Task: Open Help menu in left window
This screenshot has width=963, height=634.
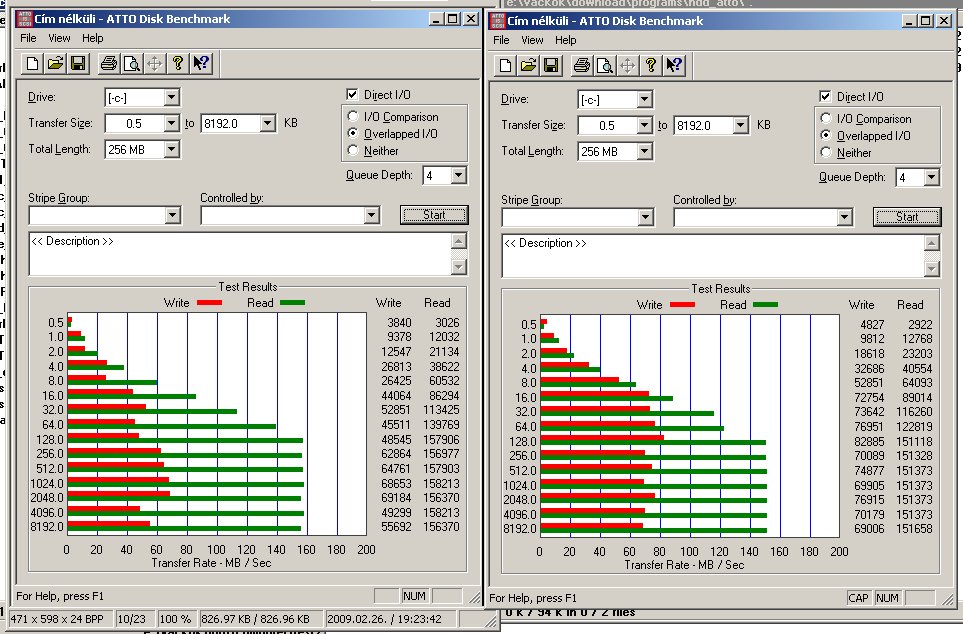Action: (93, 38)
